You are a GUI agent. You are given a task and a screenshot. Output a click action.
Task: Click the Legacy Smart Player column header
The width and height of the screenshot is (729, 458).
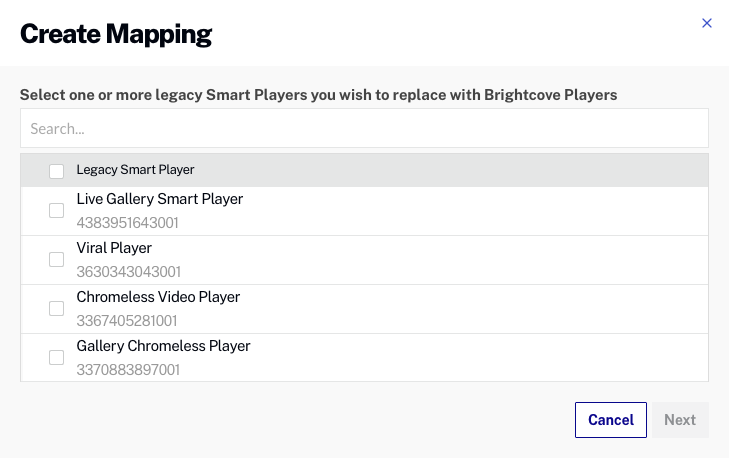pyautogui.click(x=135, y=170)
